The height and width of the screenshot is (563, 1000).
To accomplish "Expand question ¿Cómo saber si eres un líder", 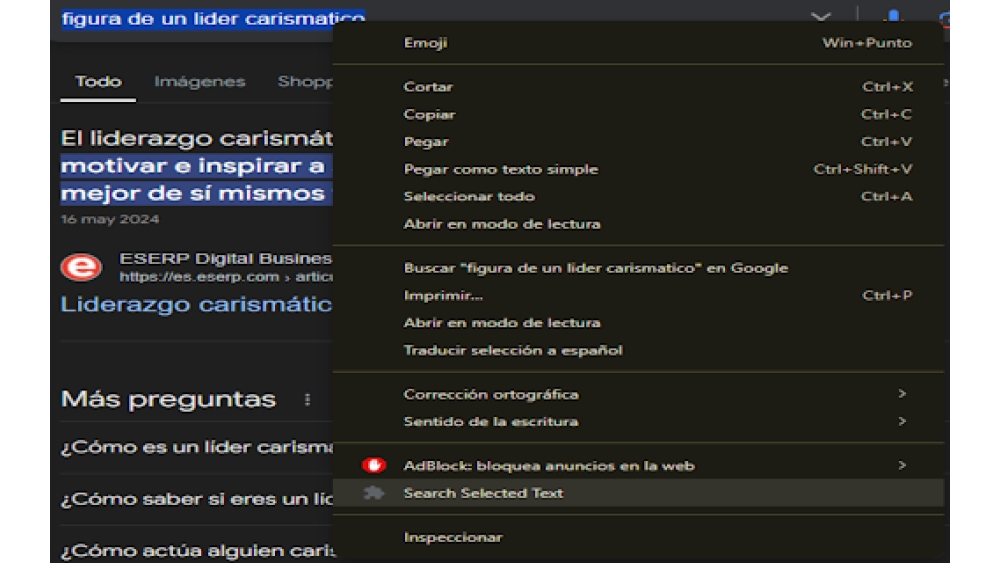I will coord(196,499).
